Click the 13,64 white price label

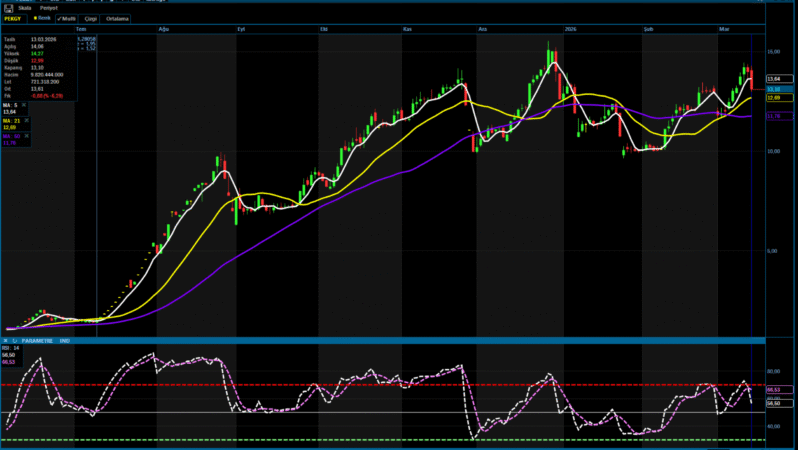pos(773,78)
